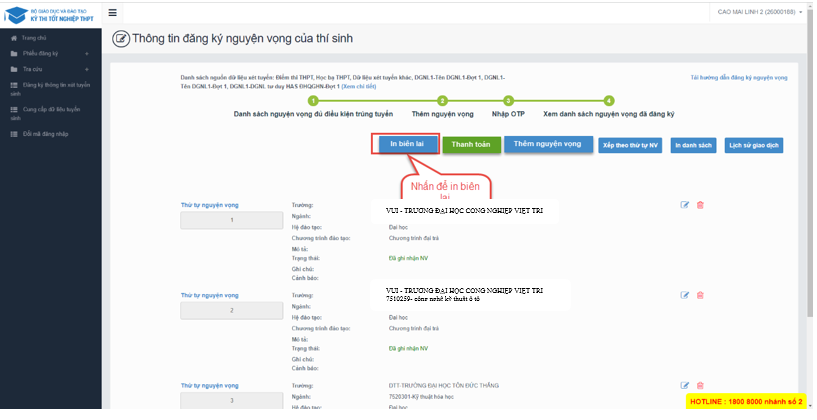Click the edit icon for nguyện vọng 2
This screenshot has width=817, height=420.
[685, 295]
